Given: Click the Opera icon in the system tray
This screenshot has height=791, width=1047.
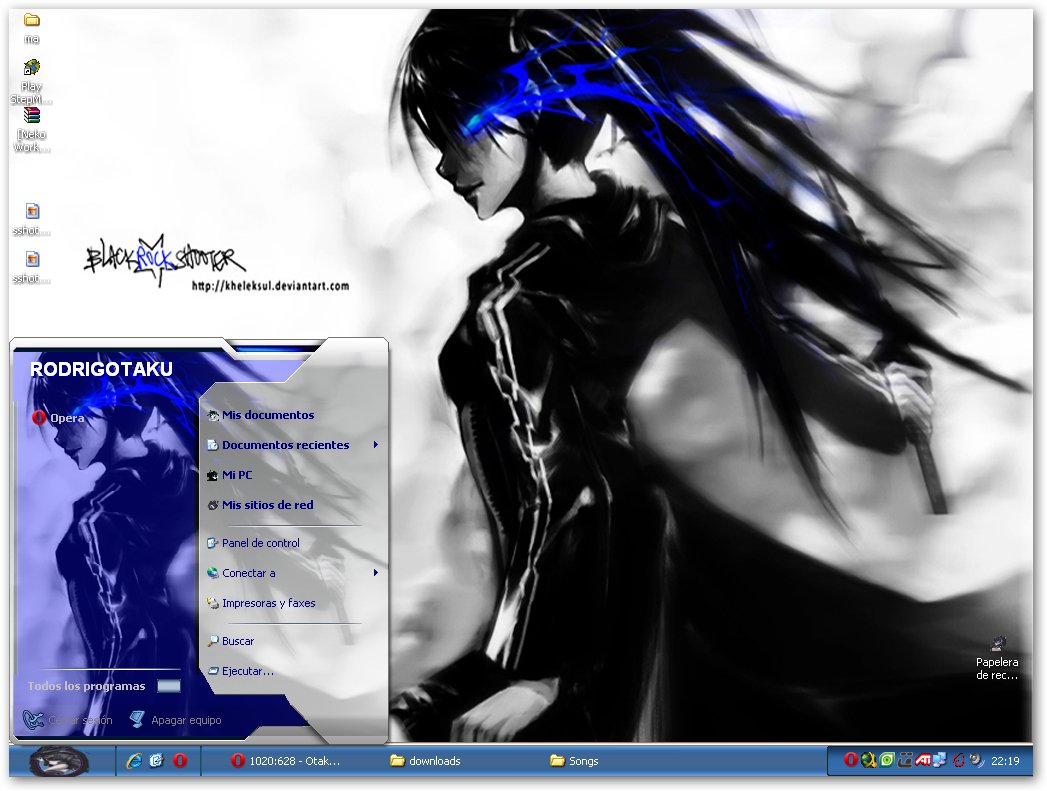Looking at the screenshot, I should [850, 760].
